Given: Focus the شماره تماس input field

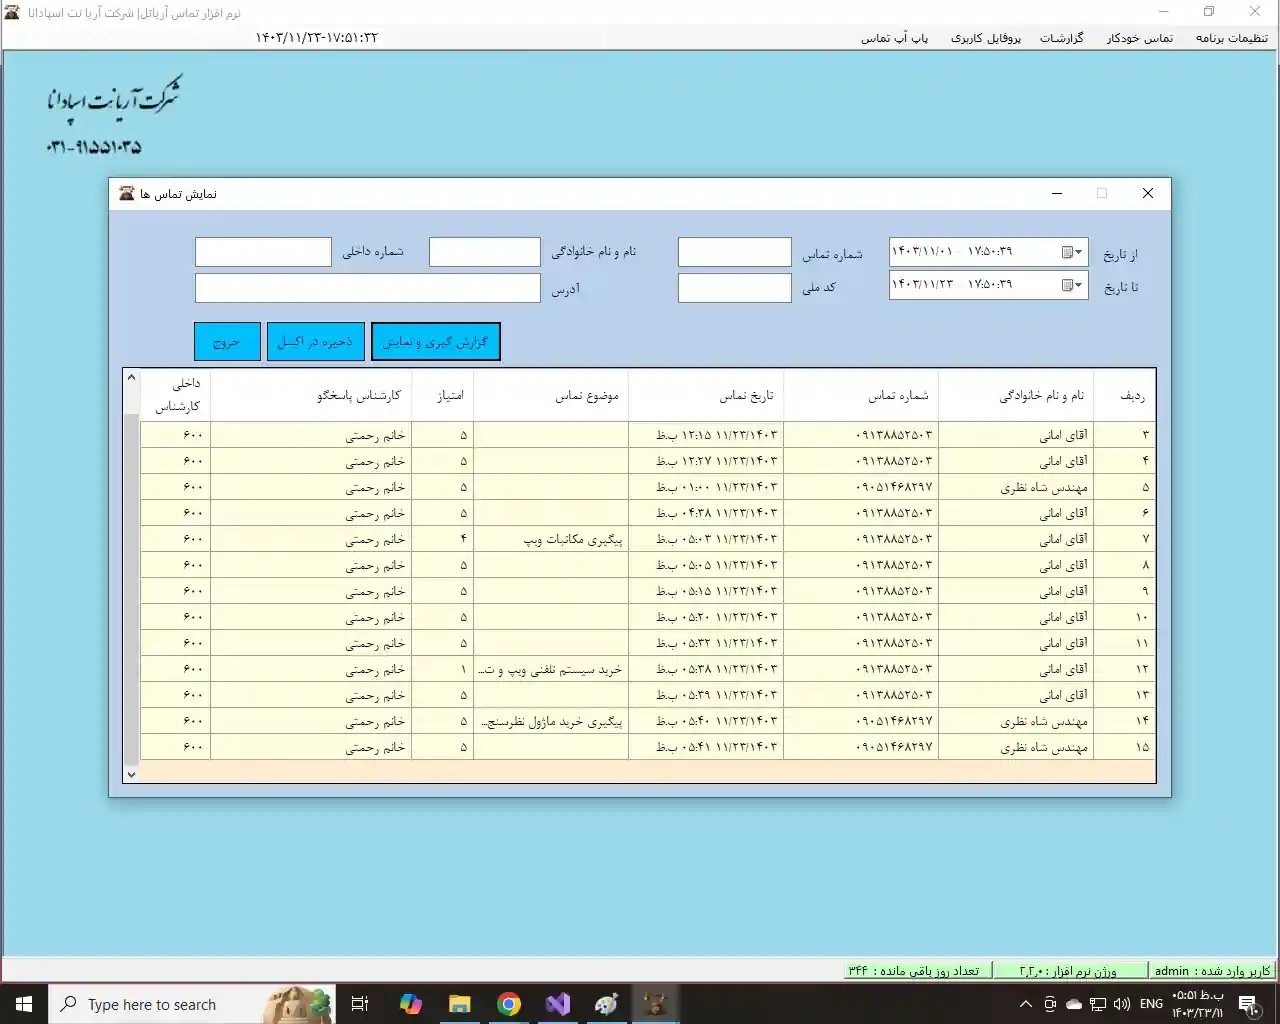Looking at the screenshot, I should [x=734, y=252].
